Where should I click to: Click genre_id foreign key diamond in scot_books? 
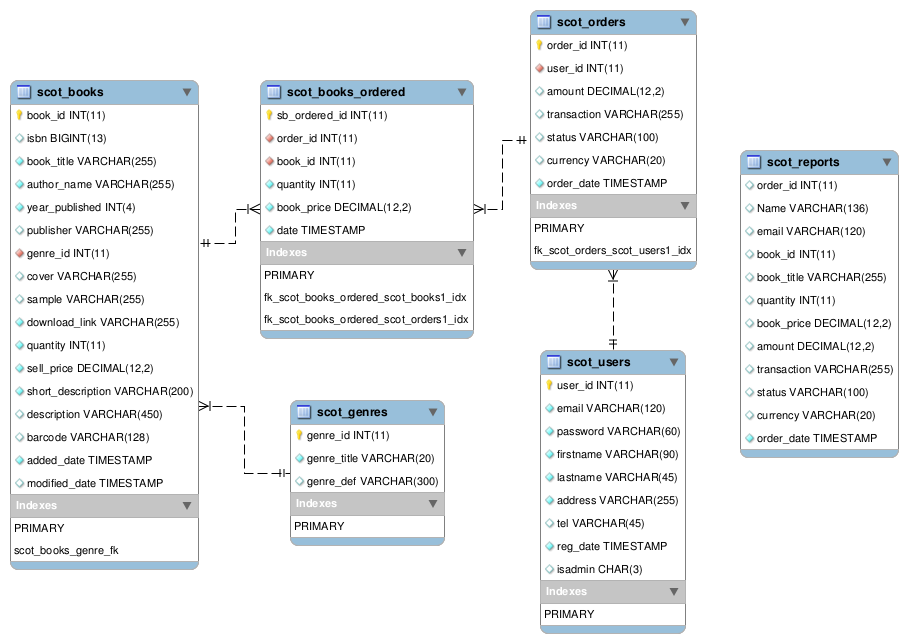click(x=20, y=253)
